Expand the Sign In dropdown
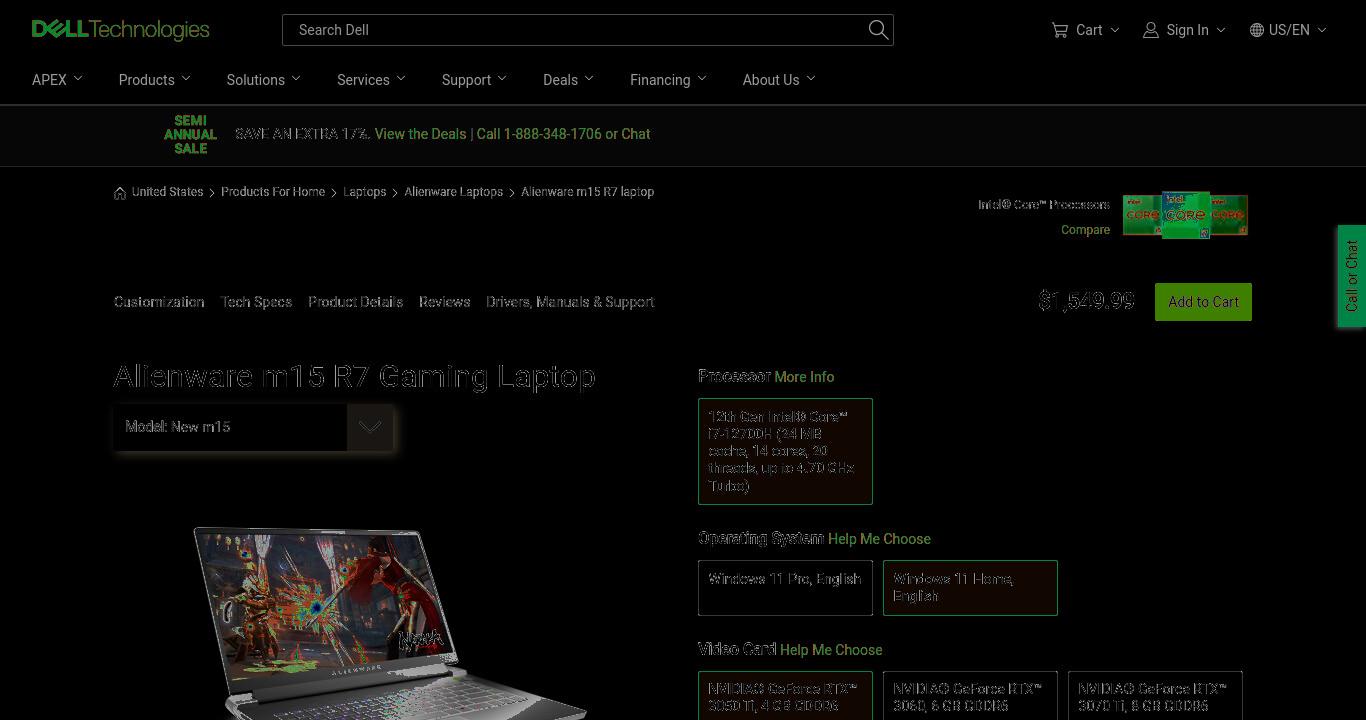This screenshot has height=720, width=1366. coord(1184,30)
